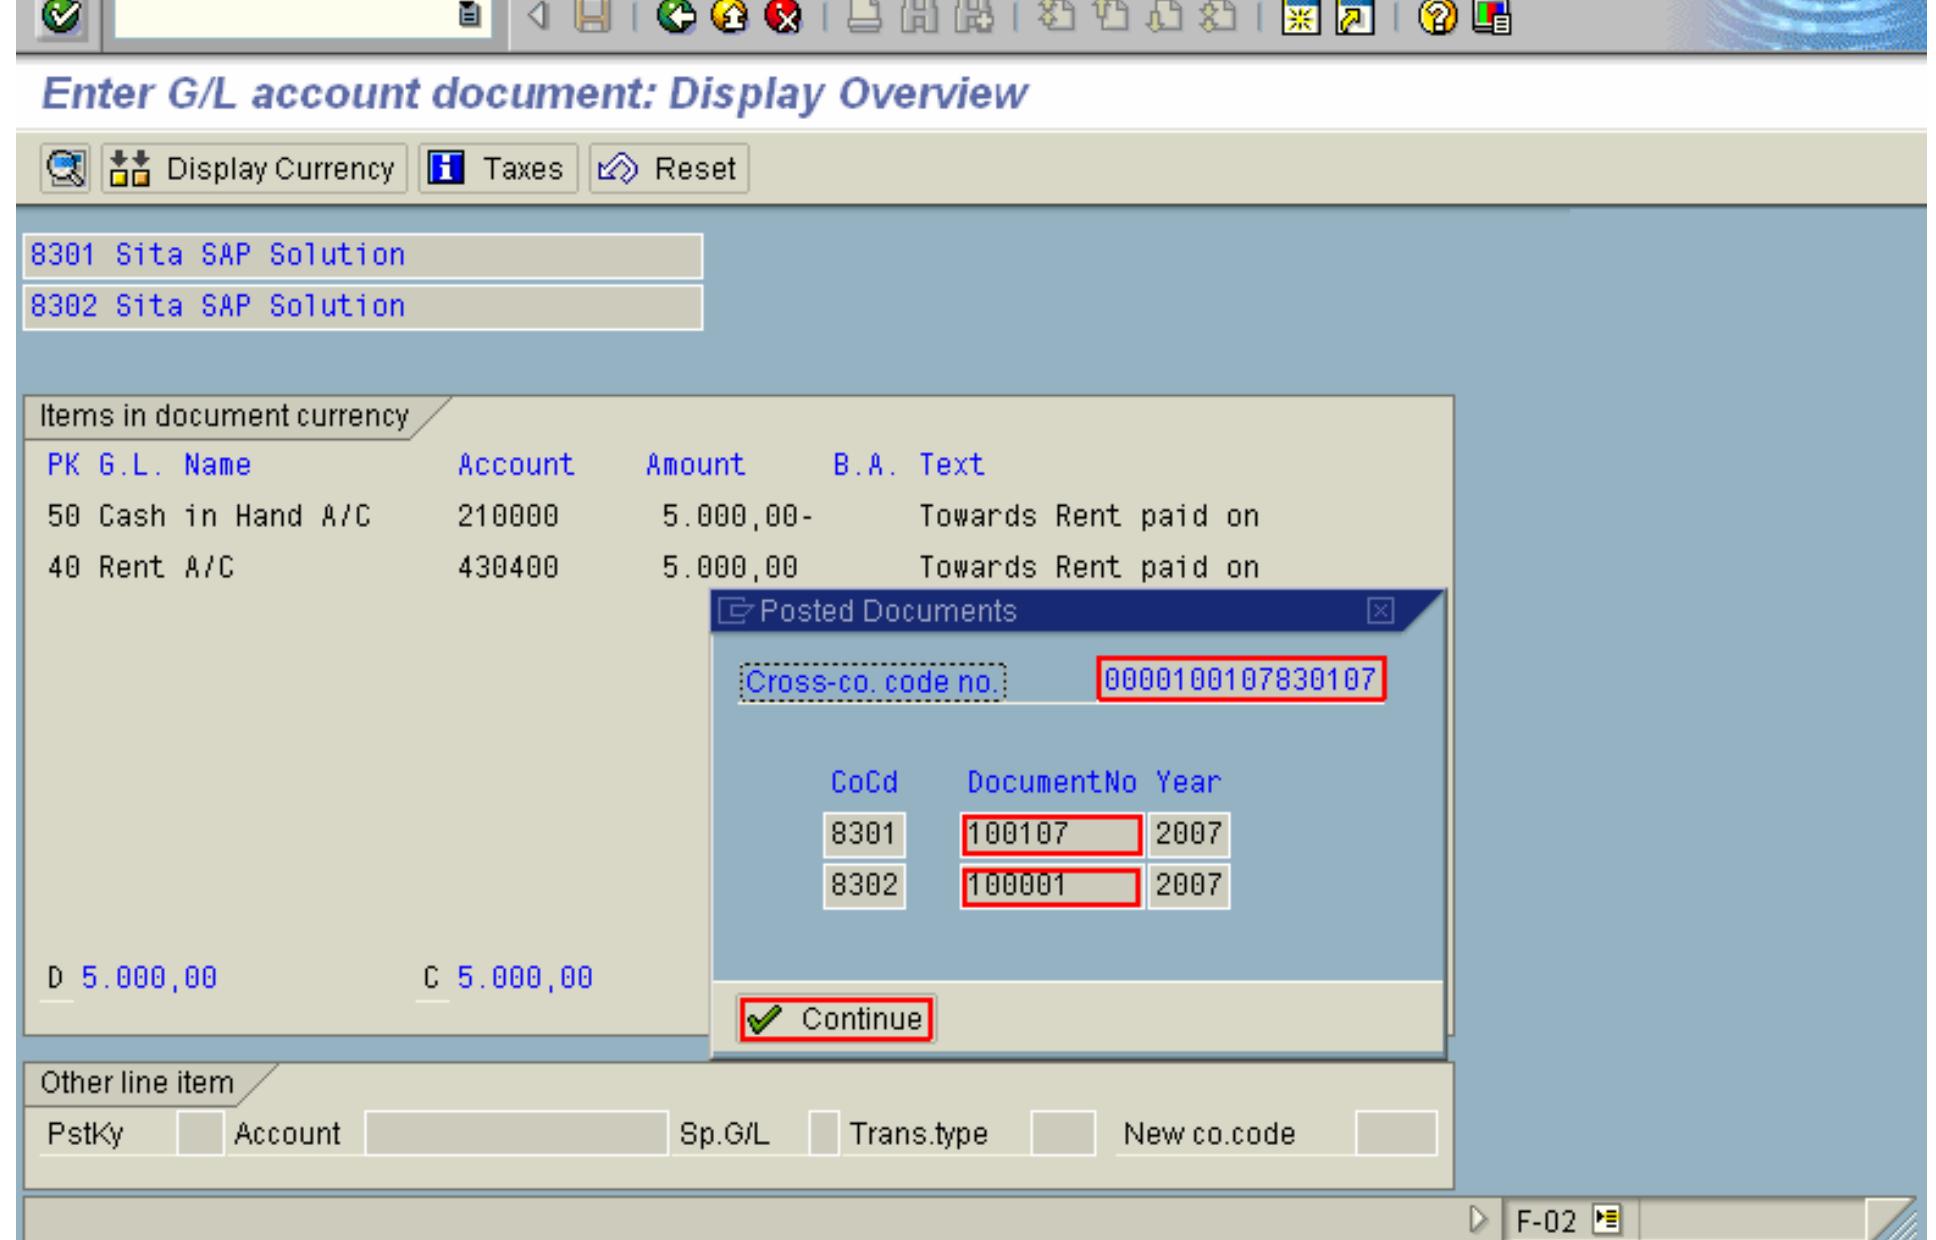Cancel with the red X icon
The width and height of the screenshot is (1936, 1240).
pyautogui.click(x=783, y=17)
